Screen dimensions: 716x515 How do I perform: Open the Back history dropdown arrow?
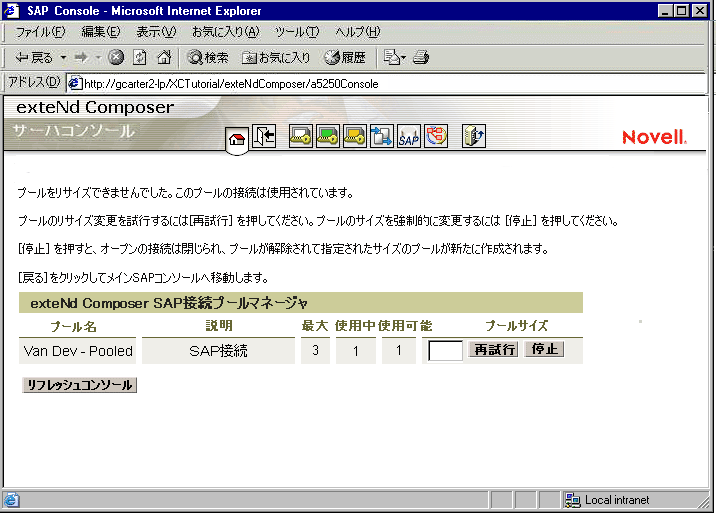pos(63,58)
